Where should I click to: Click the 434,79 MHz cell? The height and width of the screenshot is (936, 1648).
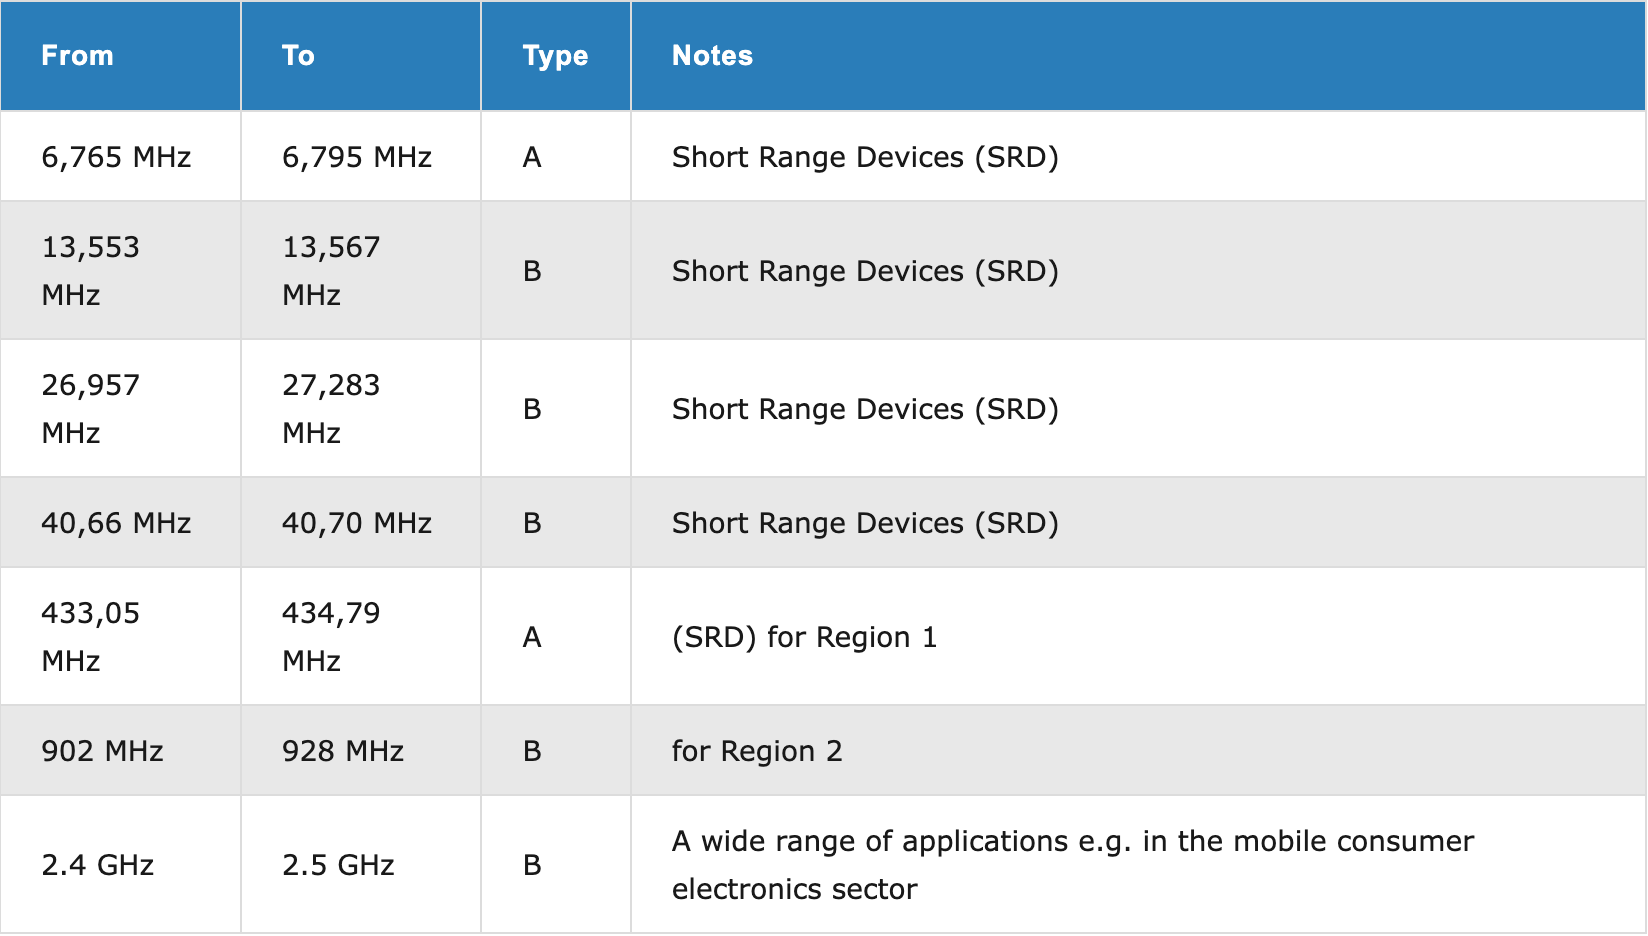(331, 637)
